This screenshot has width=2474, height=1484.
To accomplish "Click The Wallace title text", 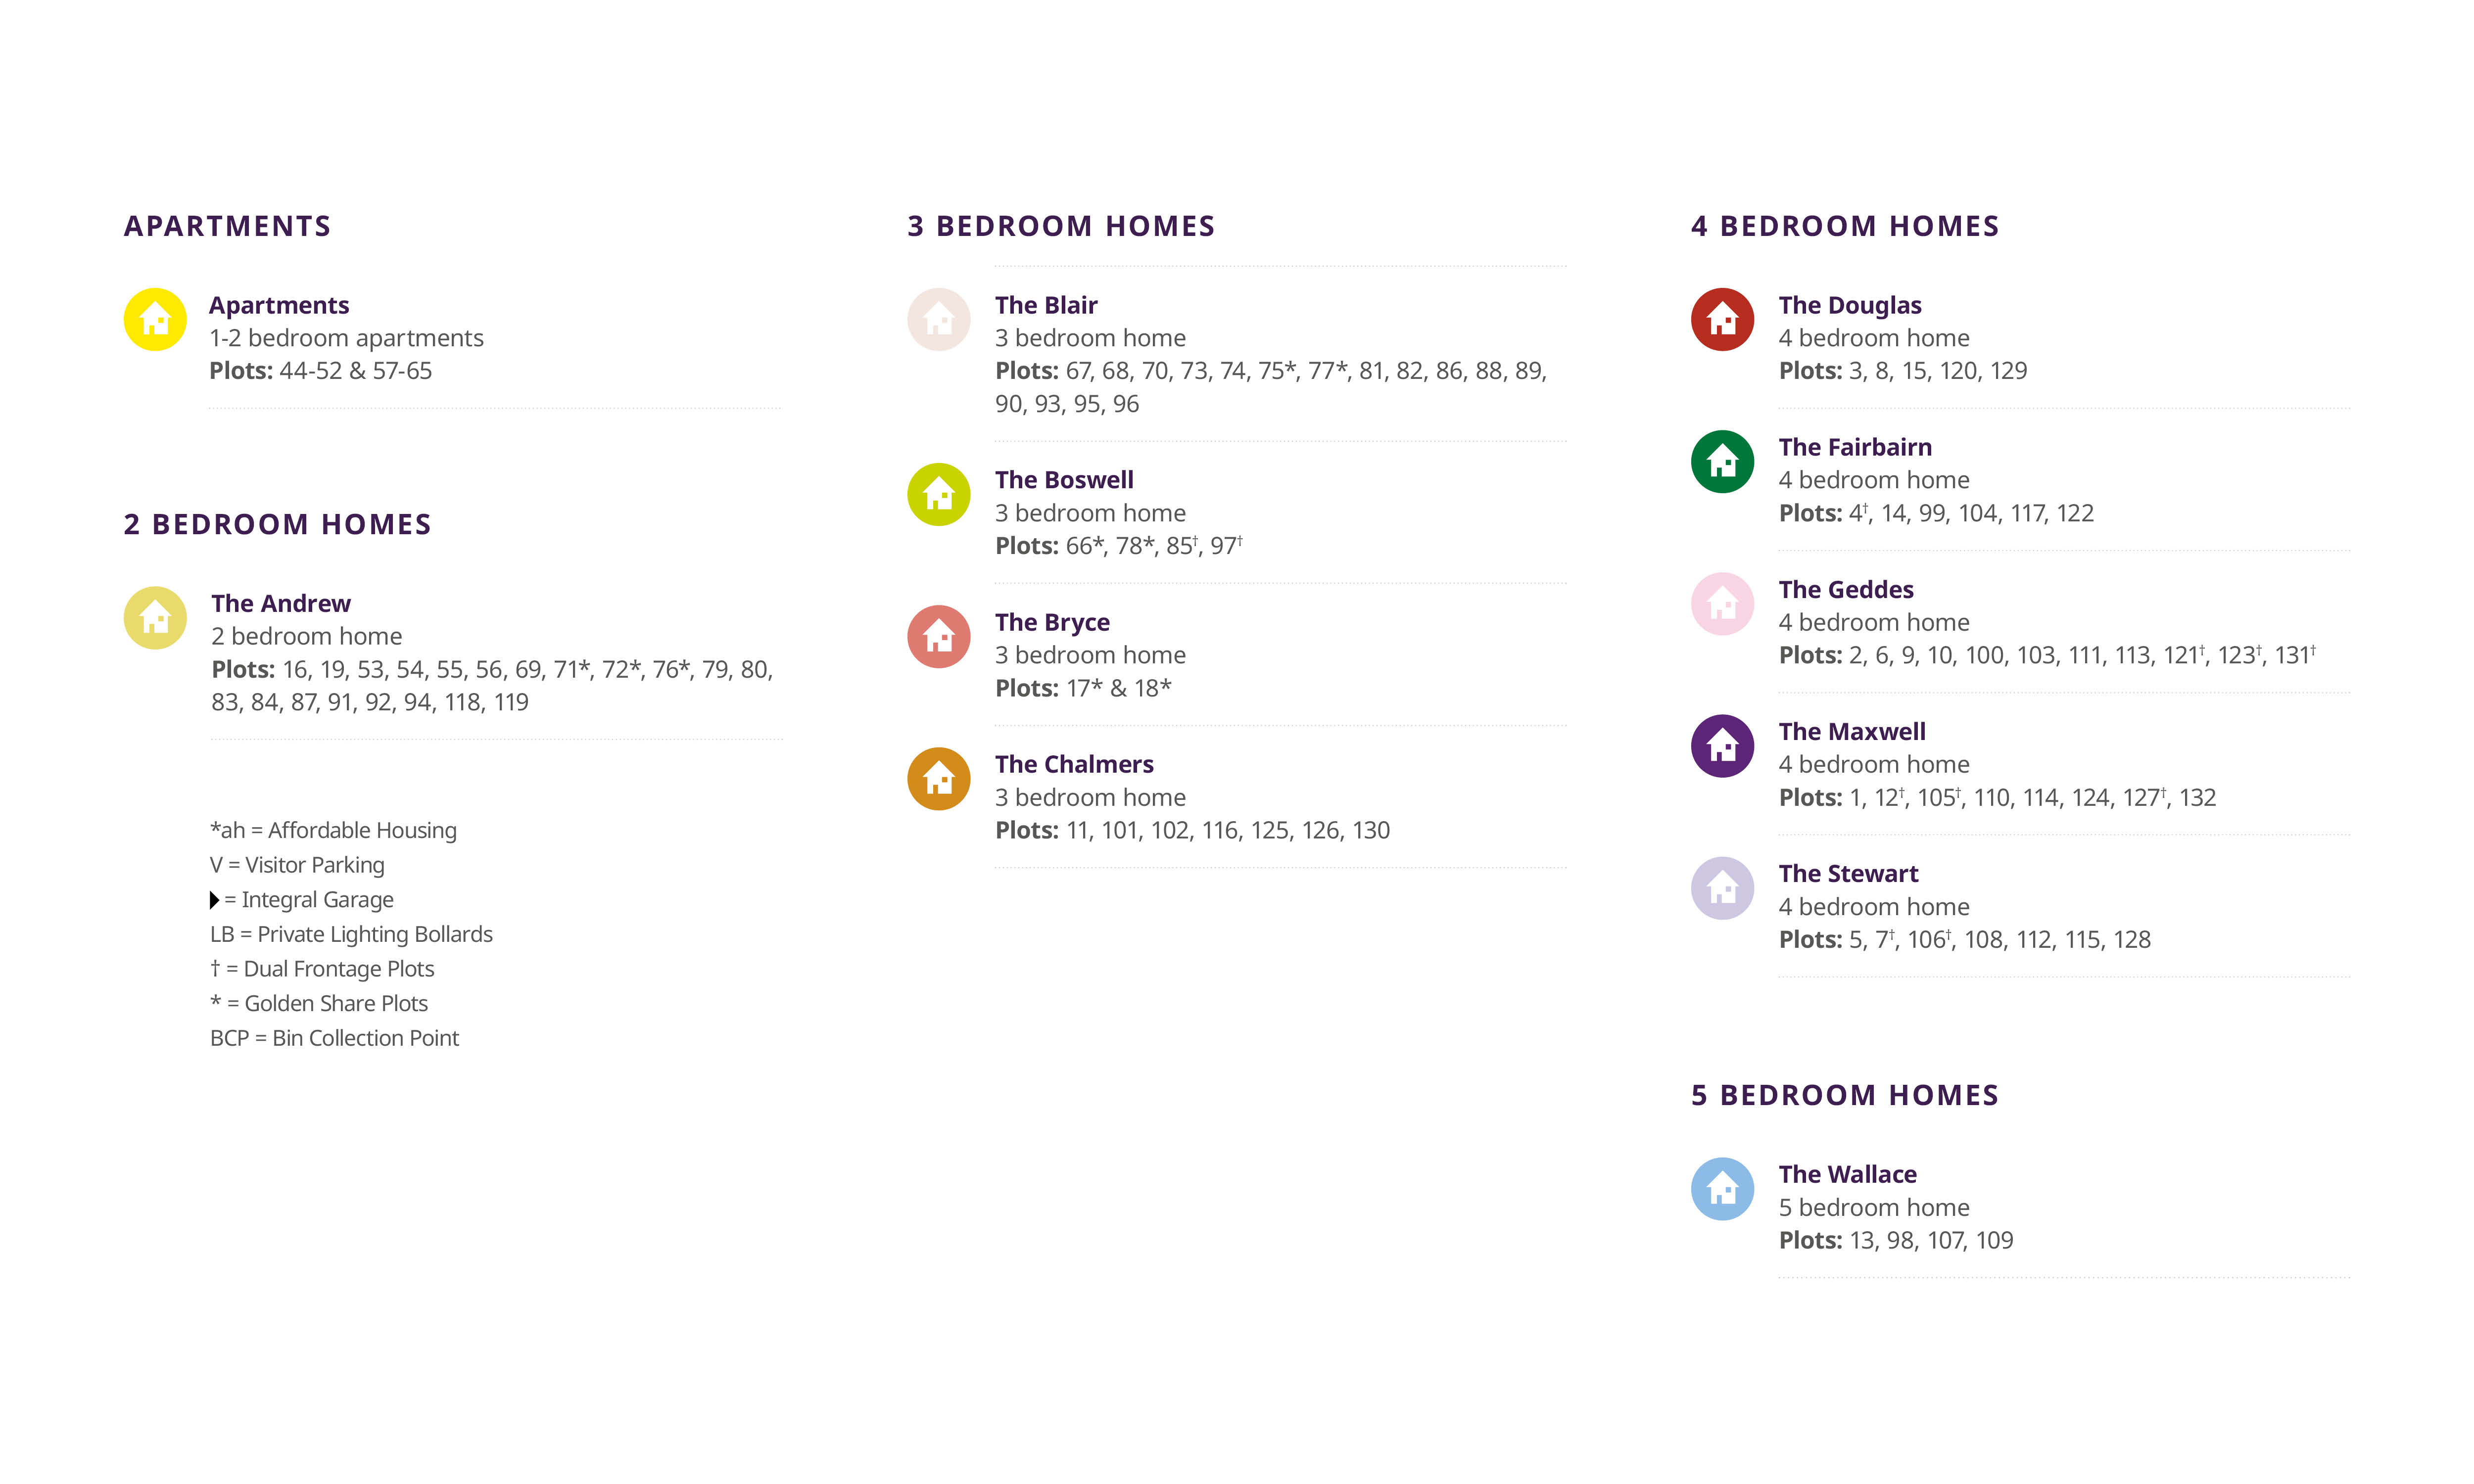I will click(1847, 1174).
